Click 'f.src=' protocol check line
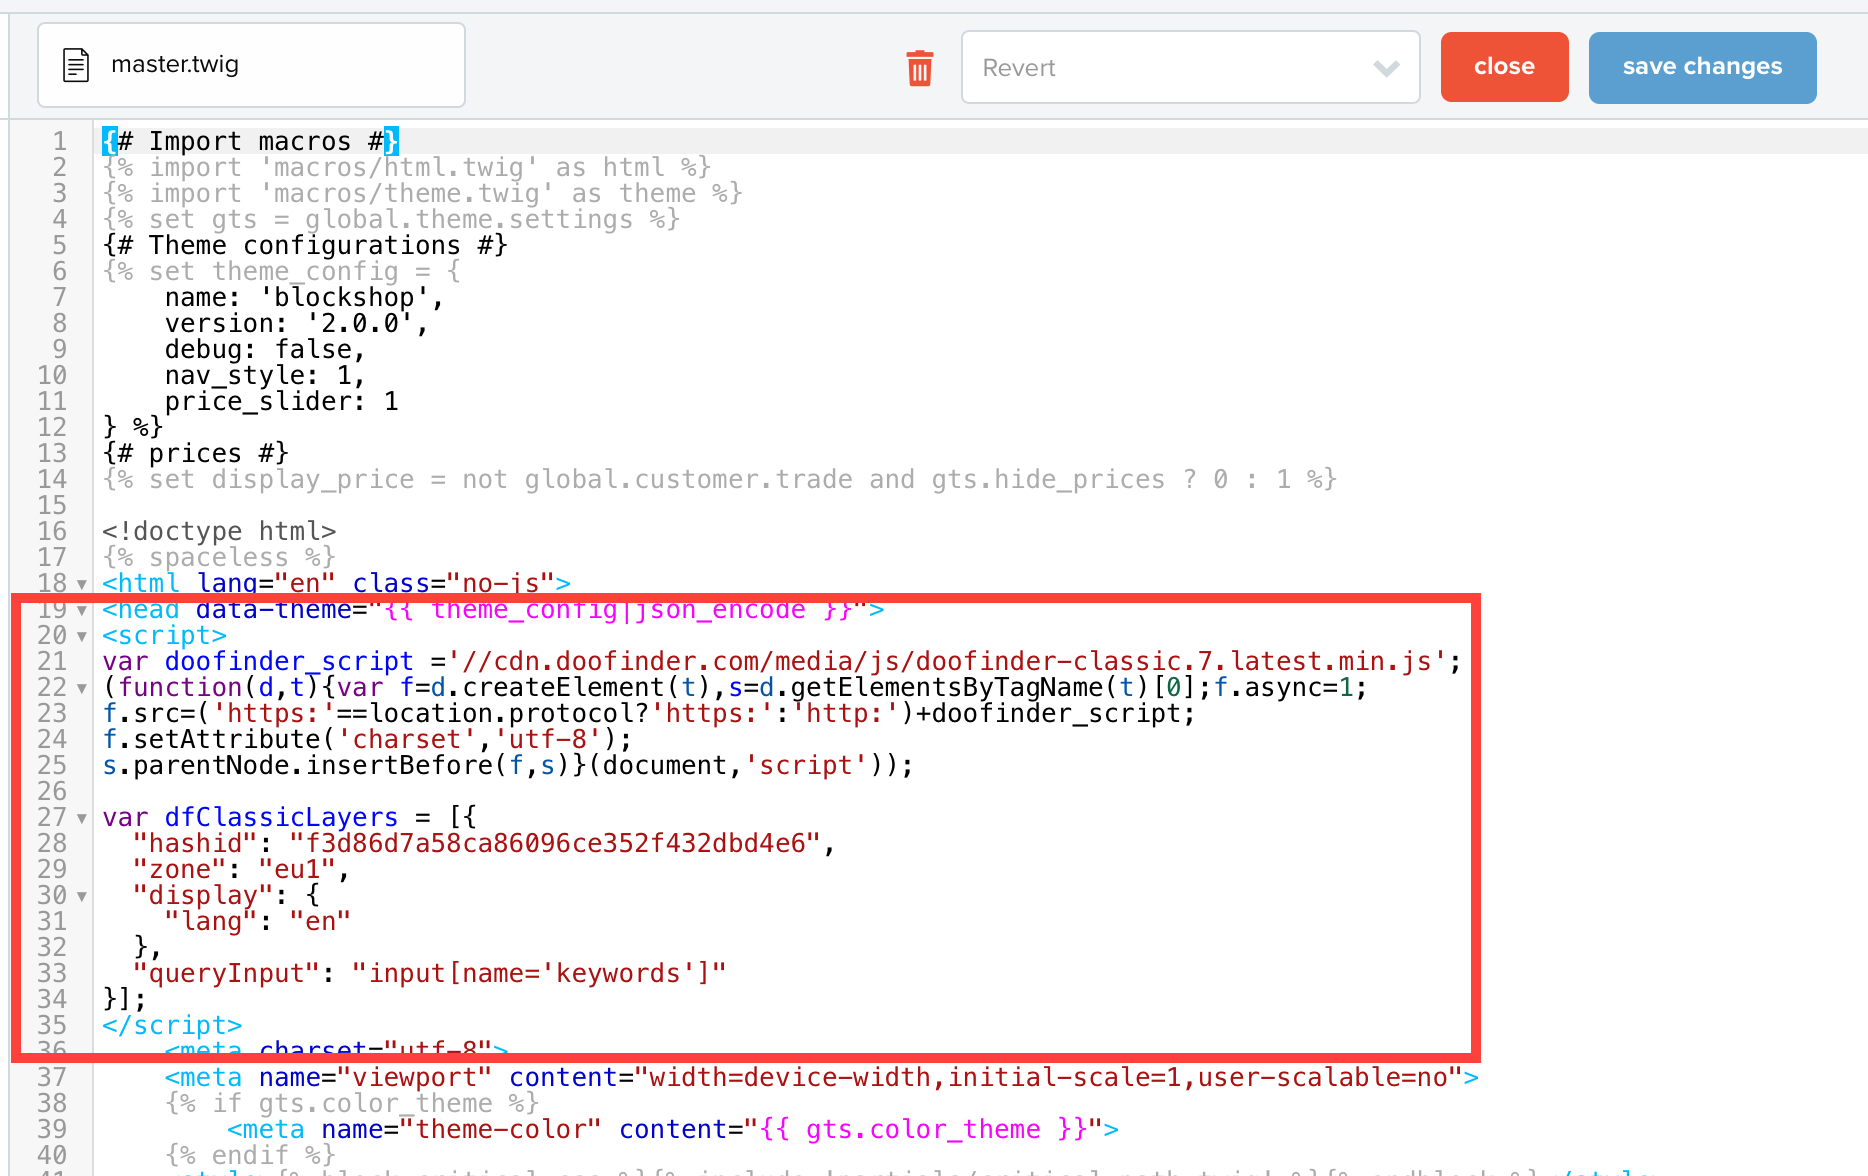This screenshot has width=1868, height=1176. (649, 713)
